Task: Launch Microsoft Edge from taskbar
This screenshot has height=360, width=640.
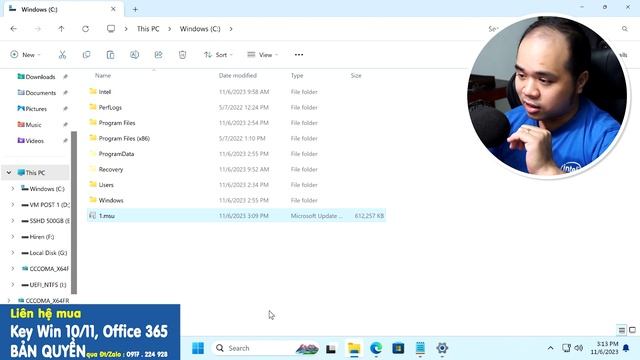Action: (x=376, y=348)
